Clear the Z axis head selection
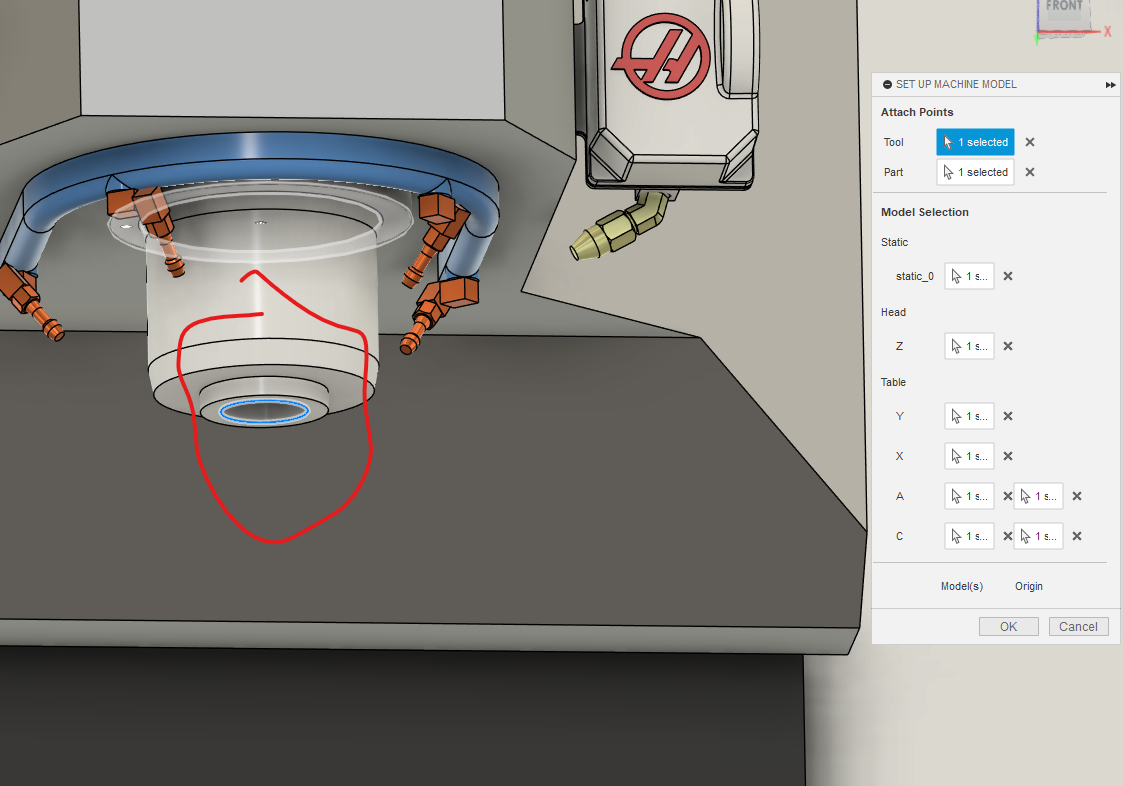 pos(1007,346)
